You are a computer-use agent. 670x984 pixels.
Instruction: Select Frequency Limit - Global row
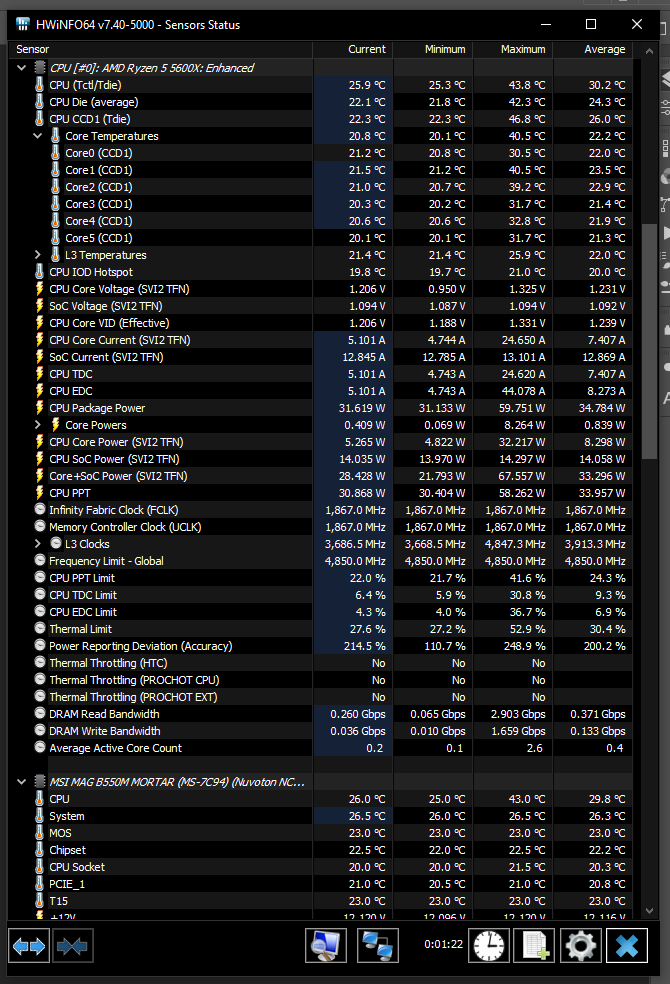320,560
